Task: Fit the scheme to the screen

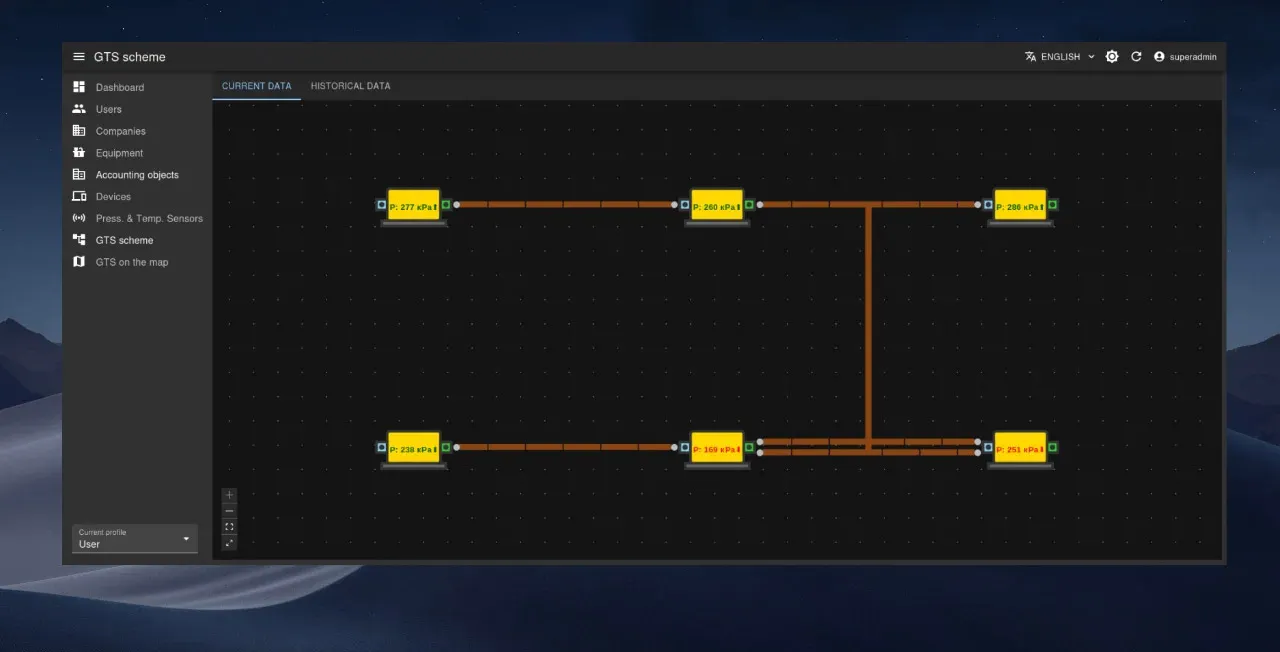Action: pyautogui.click(x=229, y=527)
